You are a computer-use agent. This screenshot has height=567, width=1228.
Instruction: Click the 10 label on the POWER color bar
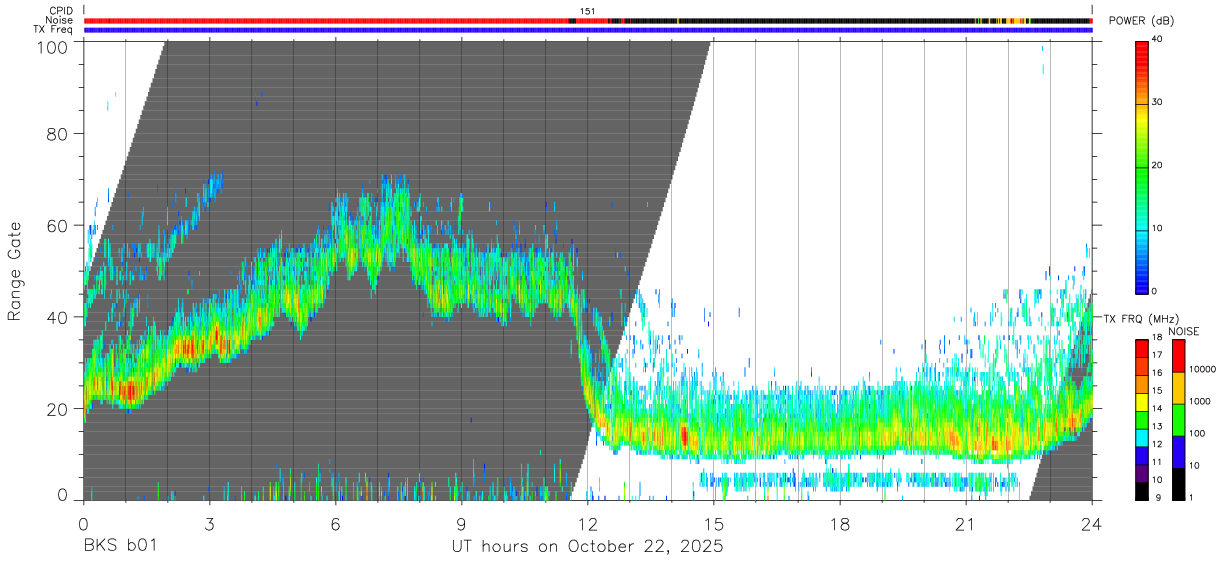(1157, 228)
